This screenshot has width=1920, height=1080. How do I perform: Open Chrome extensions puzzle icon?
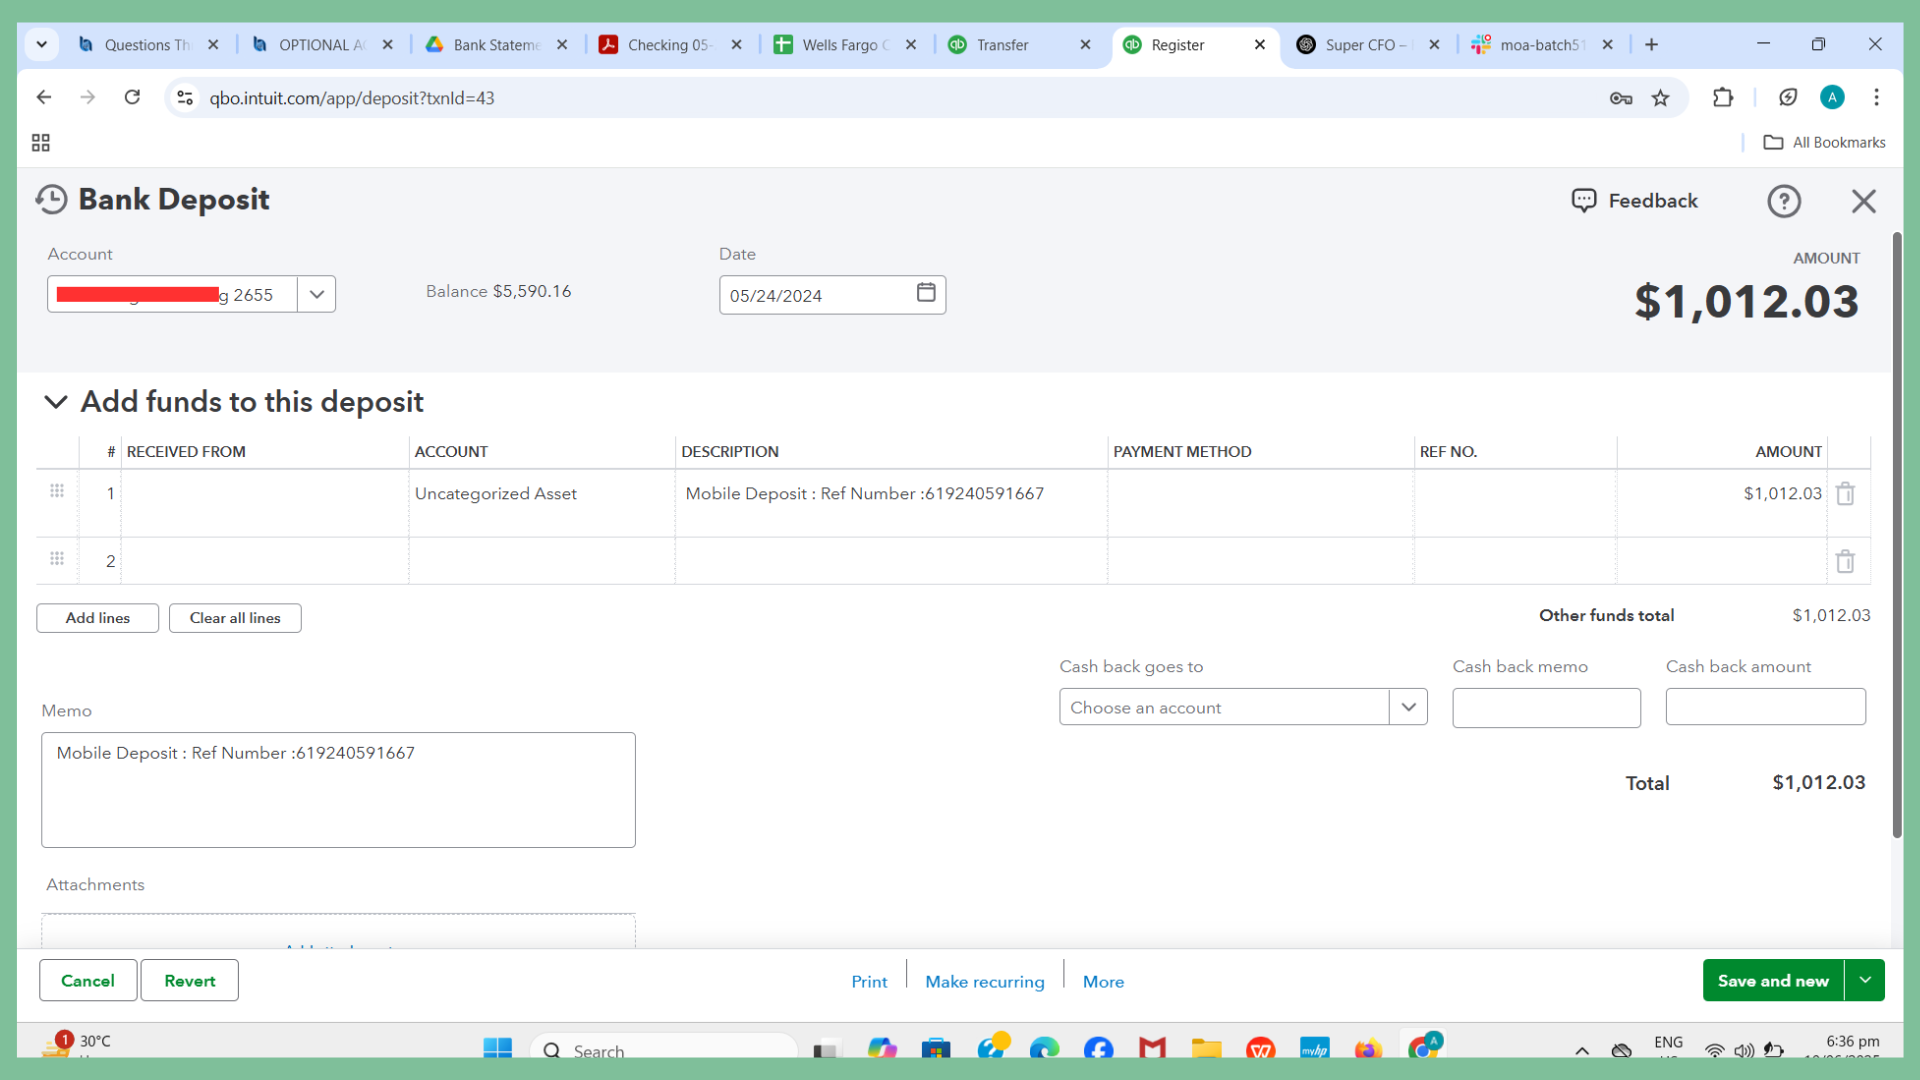(x=1722, y=98)
